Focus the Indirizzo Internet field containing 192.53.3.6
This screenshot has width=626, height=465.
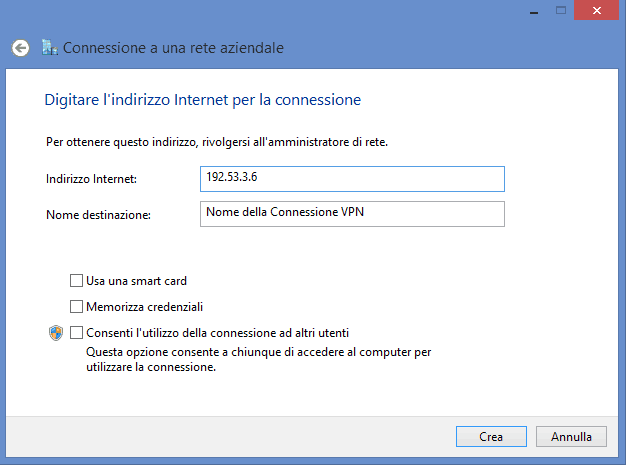(x=352, y=179)
